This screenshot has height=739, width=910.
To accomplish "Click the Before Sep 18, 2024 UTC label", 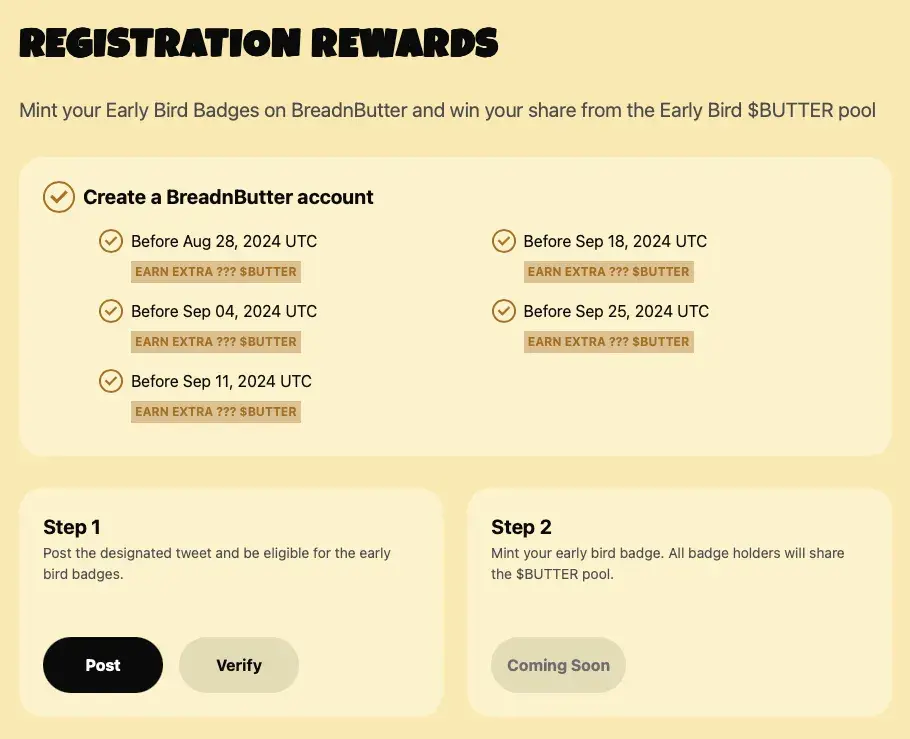I will 615,241.
